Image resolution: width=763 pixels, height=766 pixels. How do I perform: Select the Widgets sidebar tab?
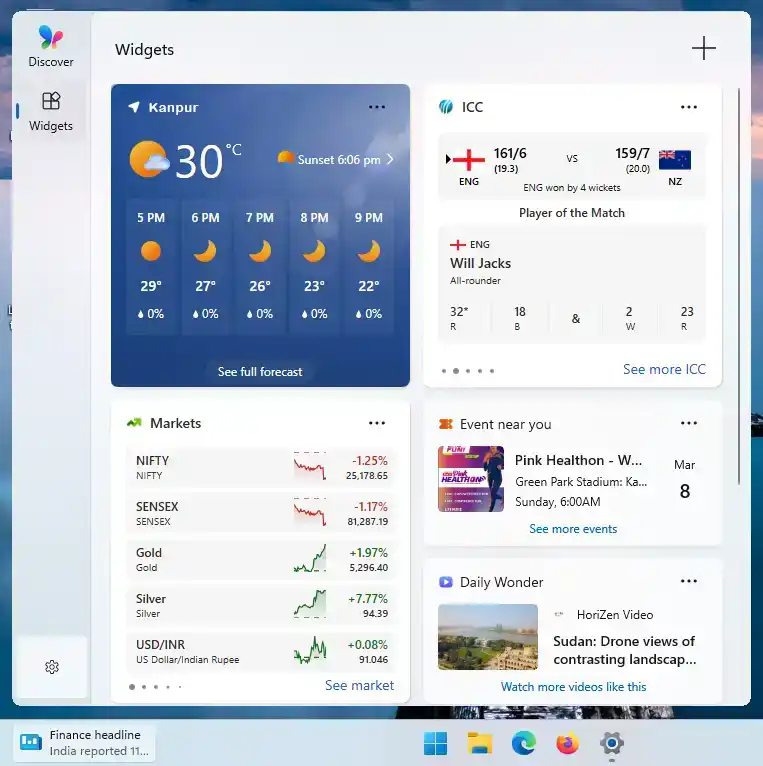click(51, 111)
